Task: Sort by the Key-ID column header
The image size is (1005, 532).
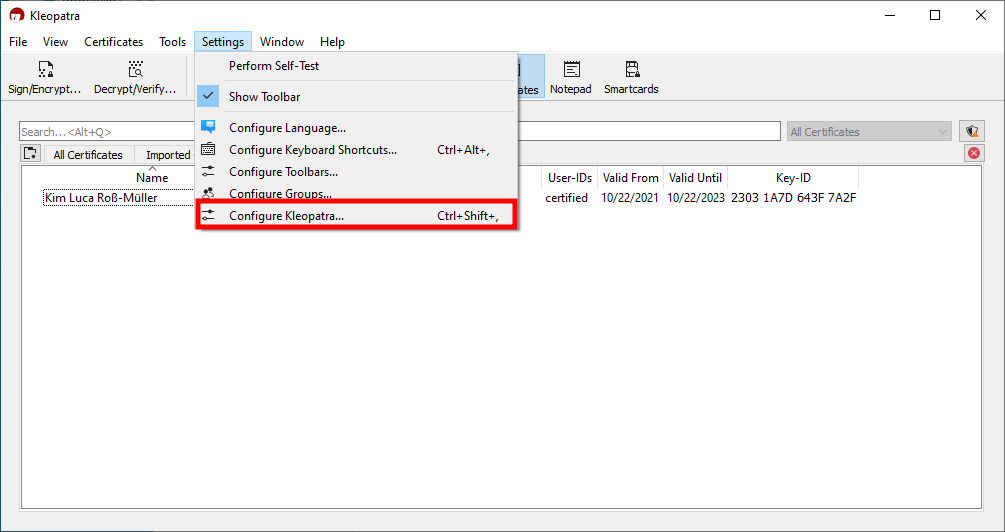Action: click(x=792, y=178)
